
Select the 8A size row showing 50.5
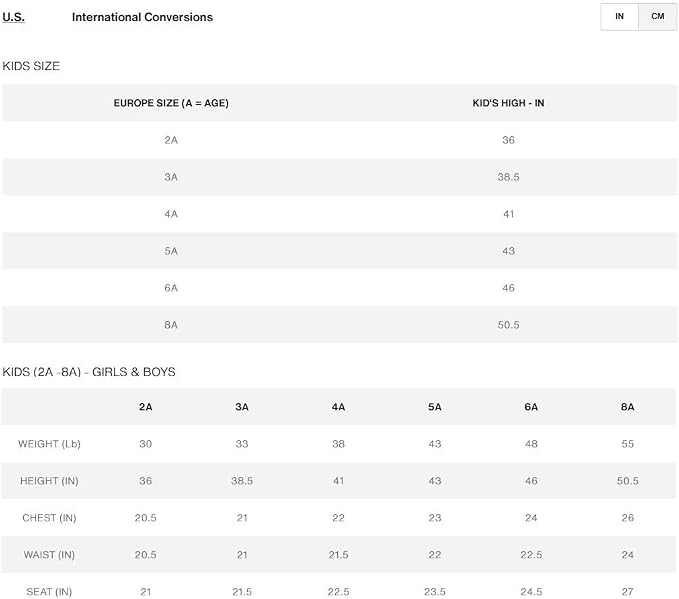[x=340, y=325]
